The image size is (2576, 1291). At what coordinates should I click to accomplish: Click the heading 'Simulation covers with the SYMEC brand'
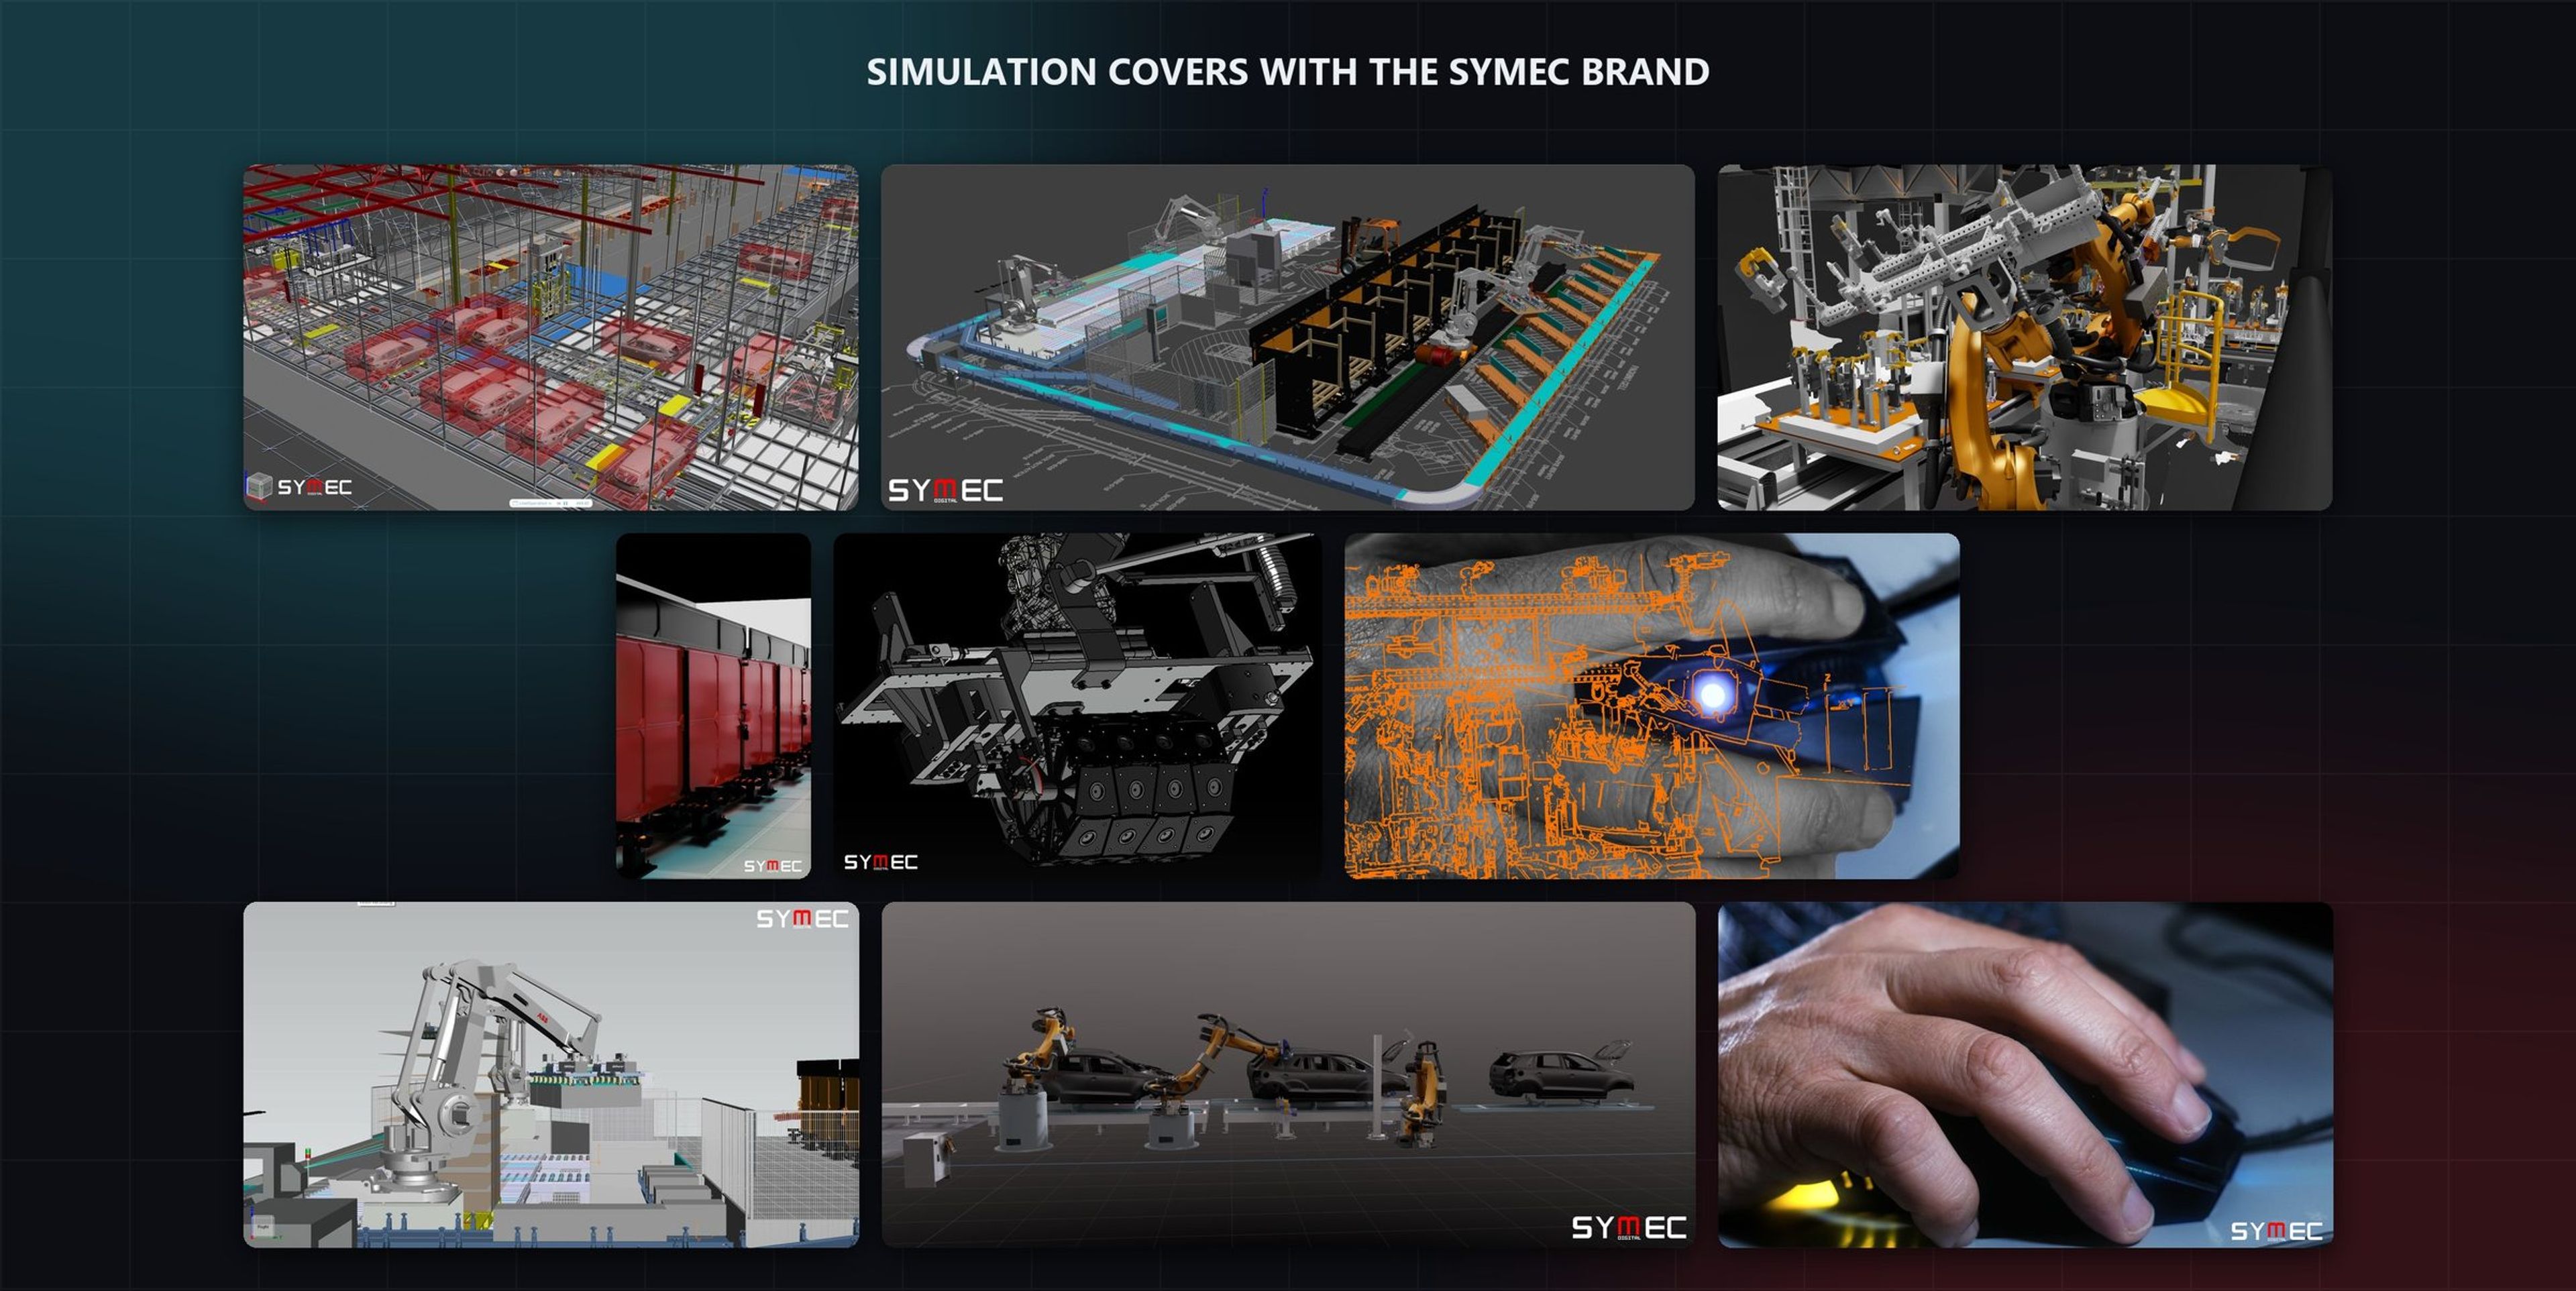[1288, 72]
